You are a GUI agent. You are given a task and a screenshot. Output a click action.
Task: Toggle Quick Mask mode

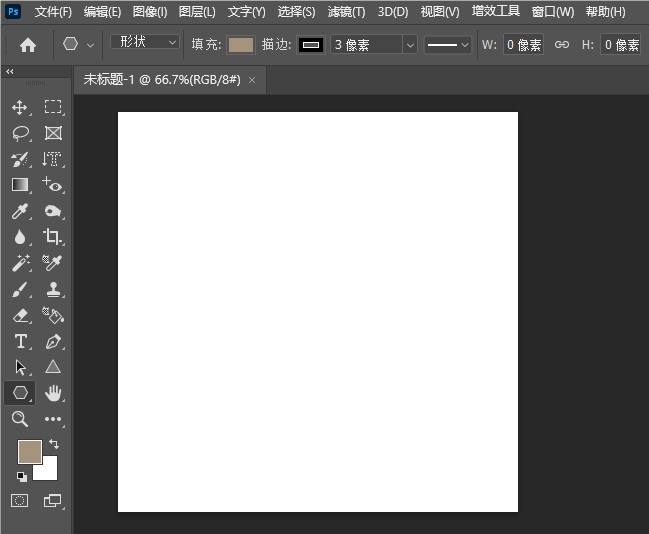19,500
